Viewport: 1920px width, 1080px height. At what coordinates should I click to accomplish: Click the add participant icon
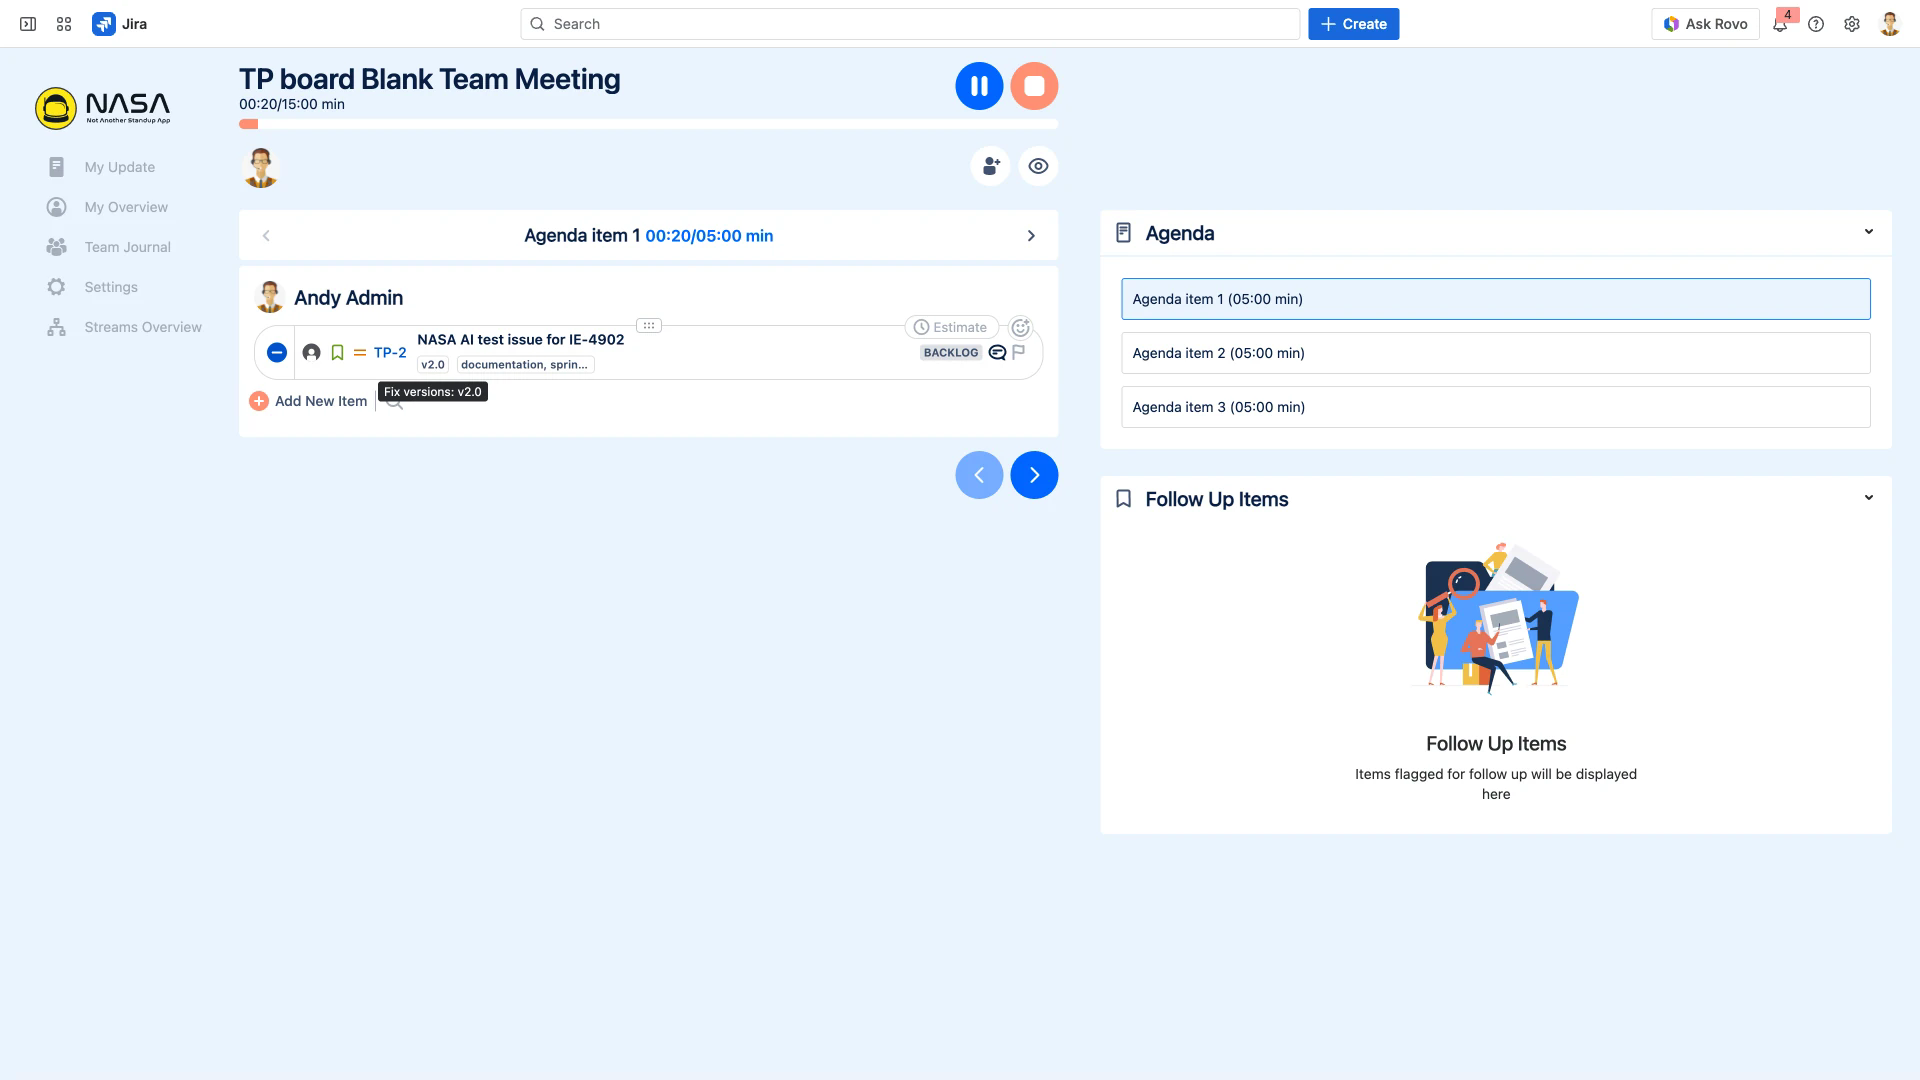990,166
